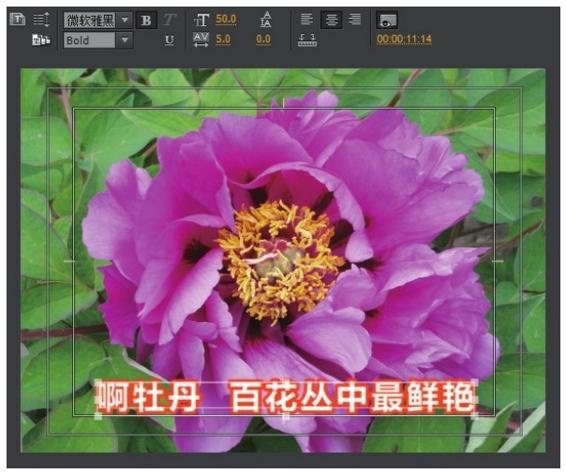The height and width of the screenshot is (474, 566).
Task: Click the background video timecode 00:00:11:14
Action: coord(404,39)
